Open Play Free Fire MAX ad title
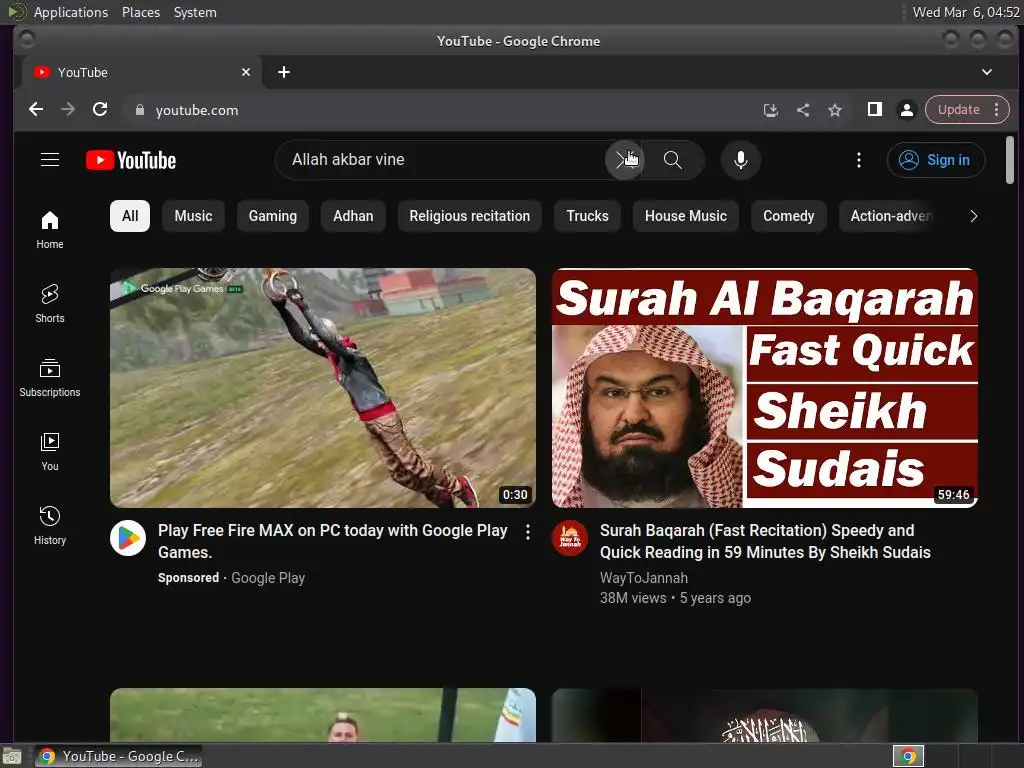This screenshot has height=768, width=1024. tap(332, 541)
